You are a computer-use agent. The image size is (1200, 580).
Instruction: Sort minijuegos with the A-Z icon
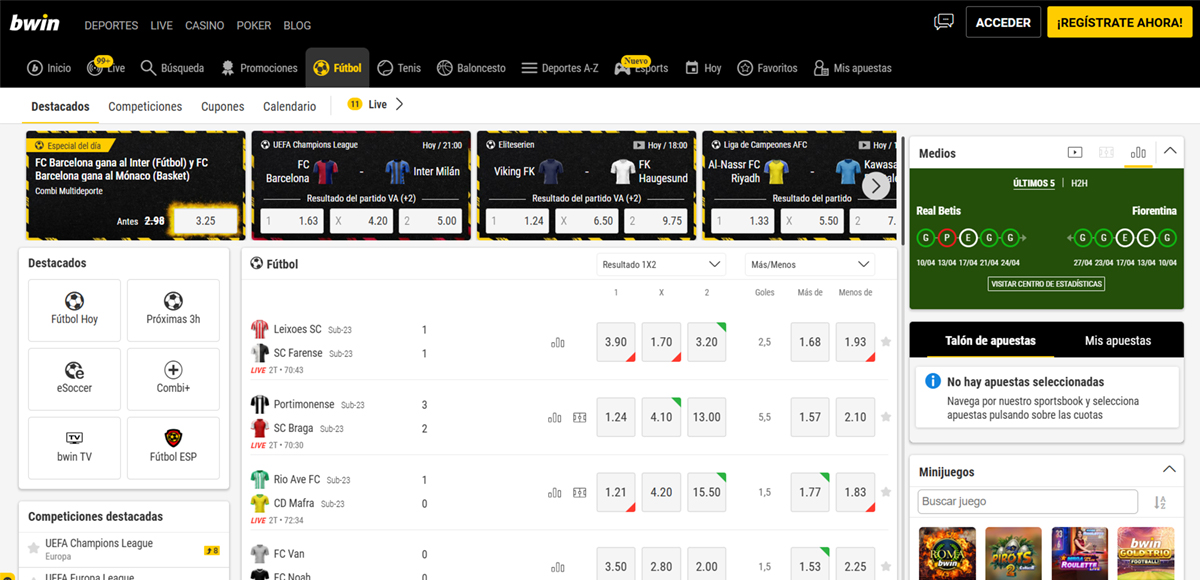tap(1160, 502)
